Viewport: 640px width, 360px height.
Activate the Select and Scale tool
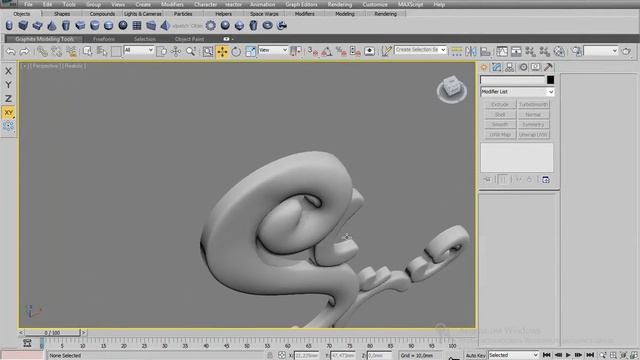point(250,51)
